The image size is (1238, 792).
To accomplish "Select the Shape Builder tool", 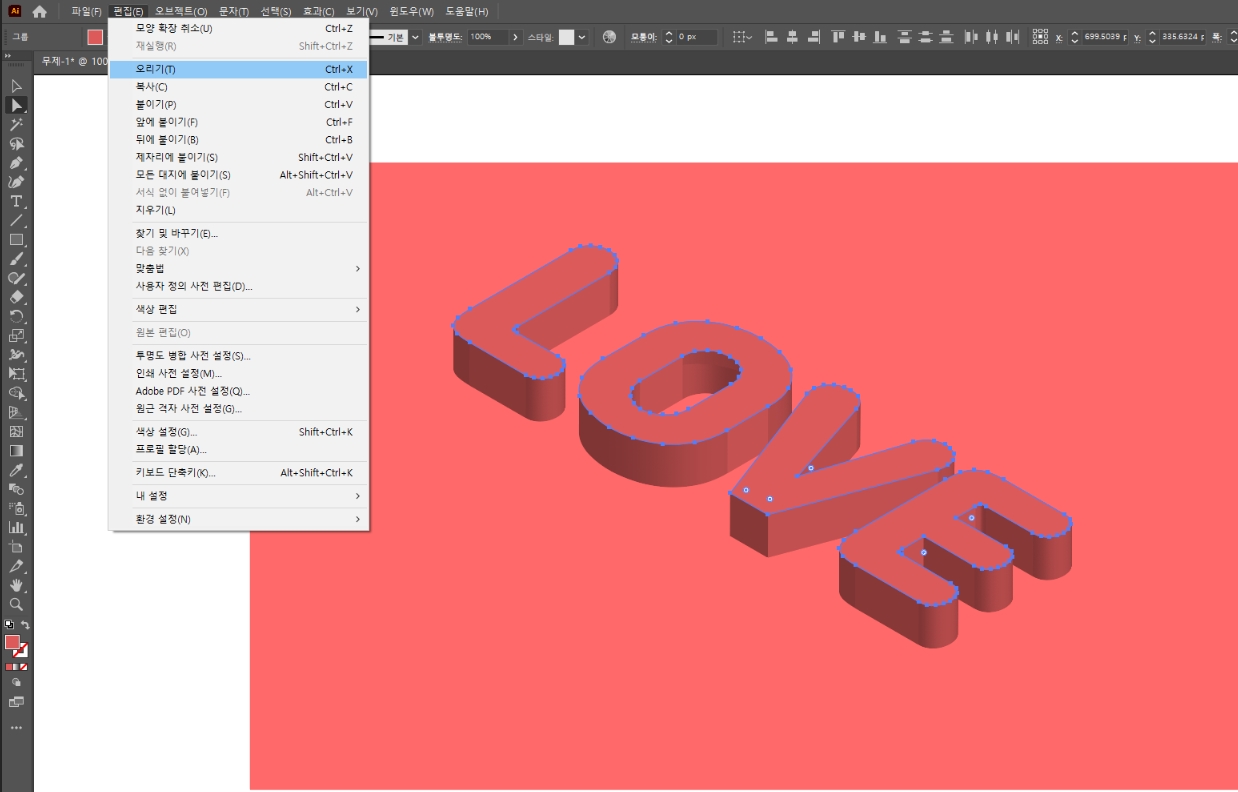I will click(x=16, y=393).
